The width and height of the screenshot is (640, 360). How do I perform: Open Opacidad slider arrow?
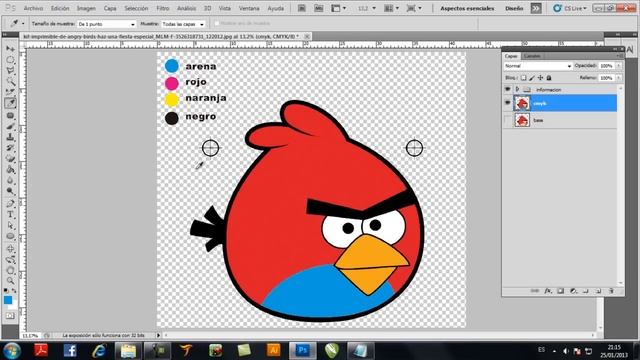619,66
